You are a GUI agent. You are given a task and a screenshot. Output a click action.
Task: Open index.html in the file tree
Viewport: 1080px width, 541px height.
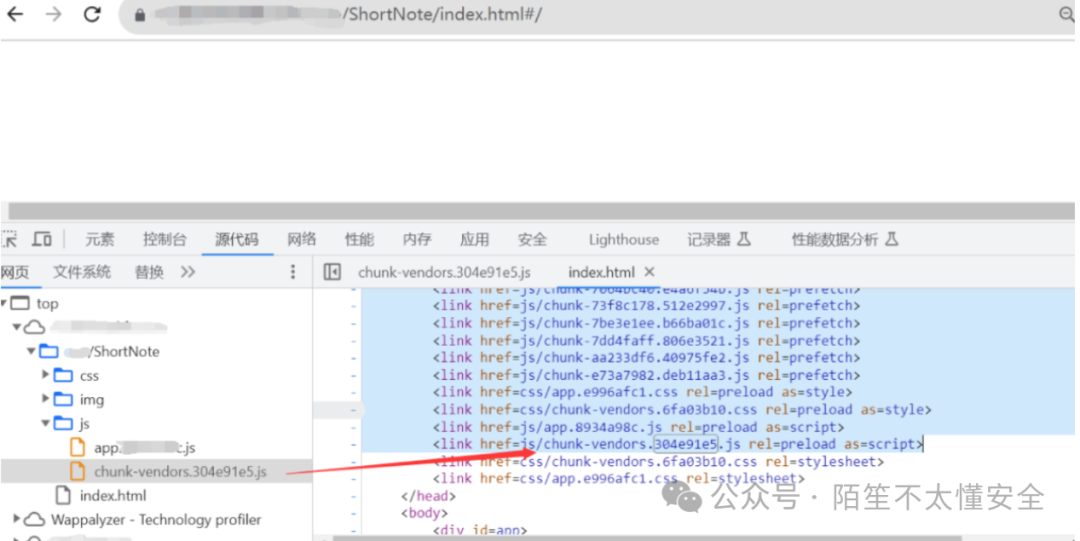click(113, 496)
